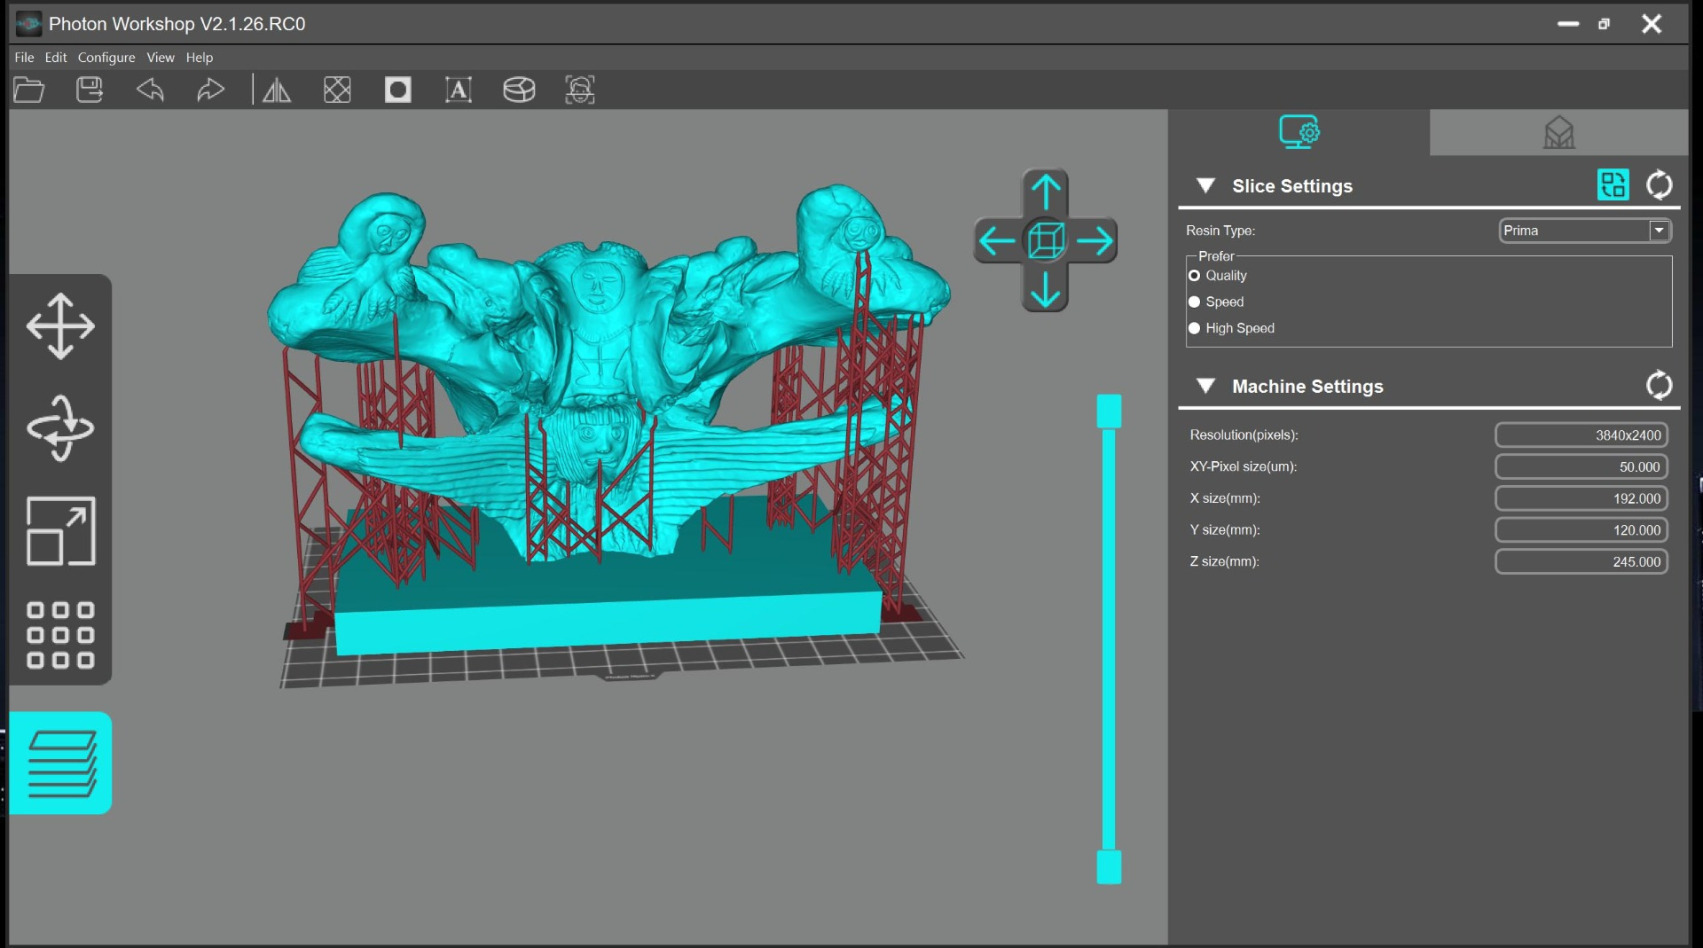Image resolution: width=1703 pixels, height=948 pixels.
Task: Select the mirror model tool
Action: [276, 90]
